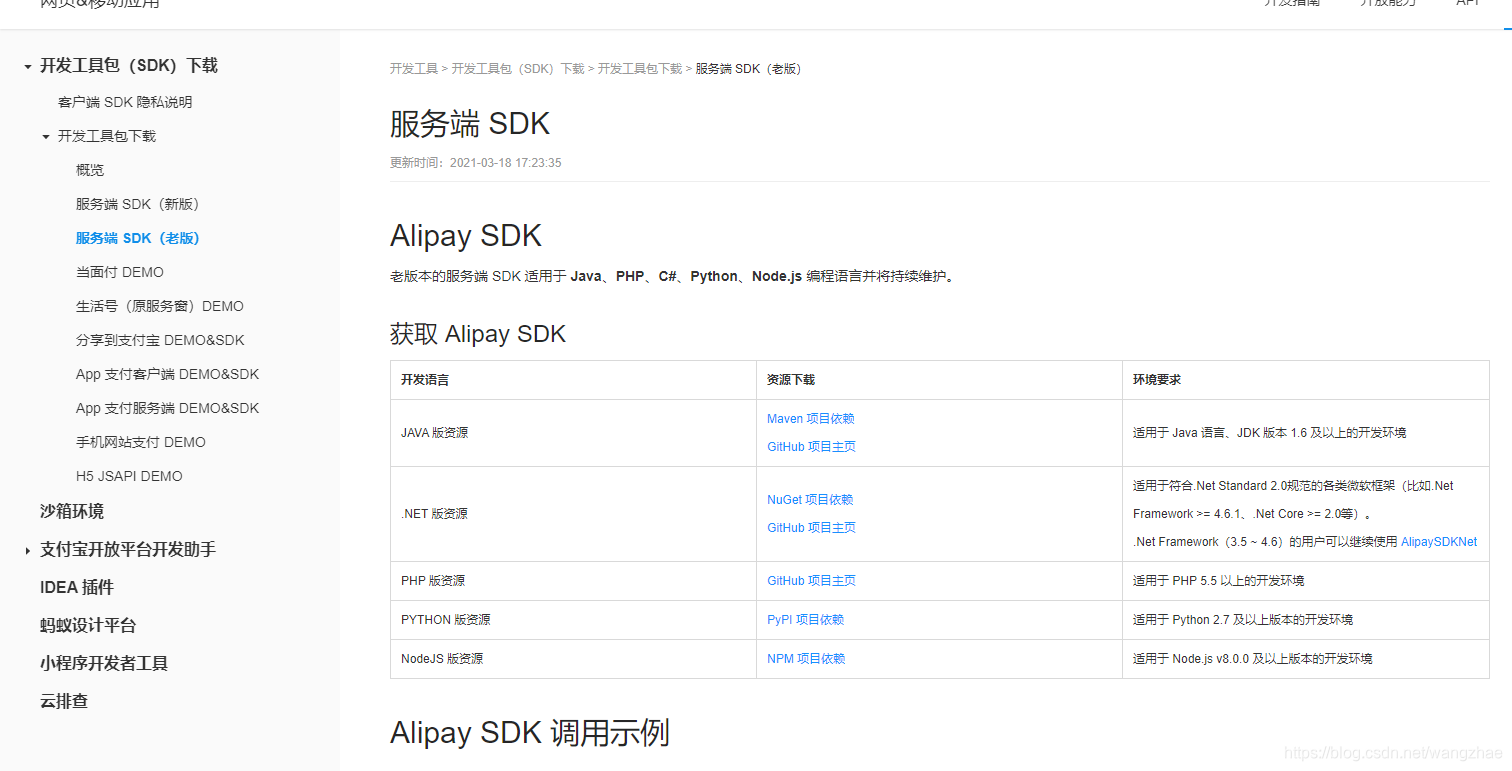Click the Alipay SDK 调用示例 heading
This screenshot has width=1512, height=771.
pos(530,733)
